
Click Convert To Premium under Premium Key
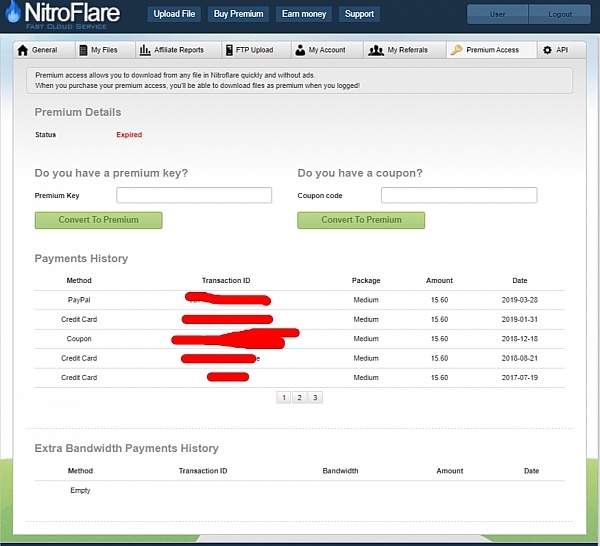coord(98,220)
